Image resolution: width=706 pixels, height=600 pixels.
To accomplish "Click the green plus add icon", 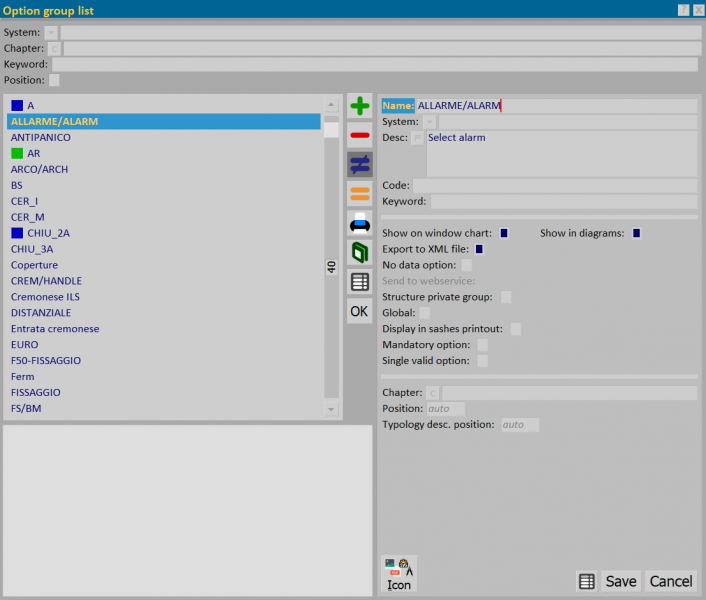I will [359, 106].
